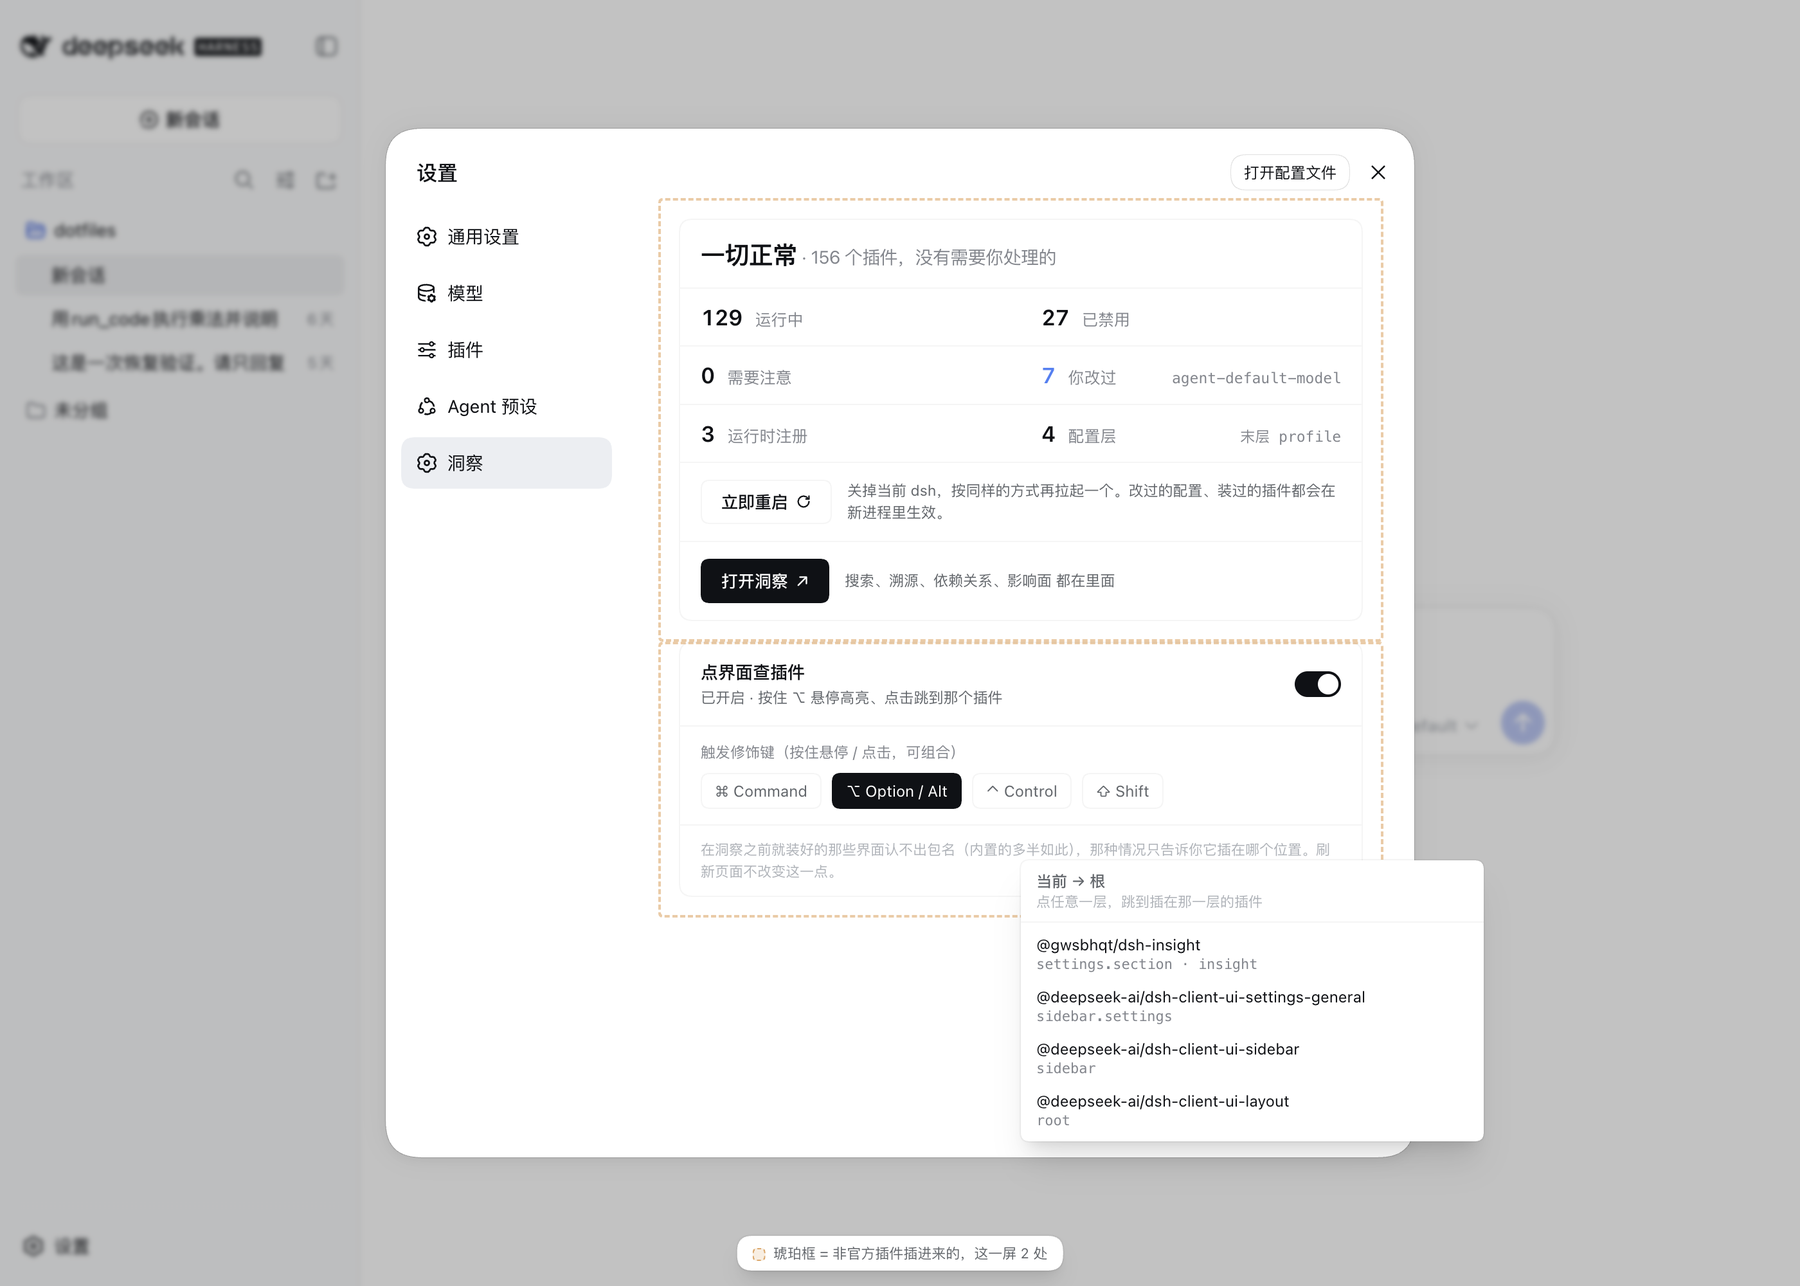Click the 一切正常 status heading
This screenshot has width=1800, height=1286.
(x=748, y=256)
